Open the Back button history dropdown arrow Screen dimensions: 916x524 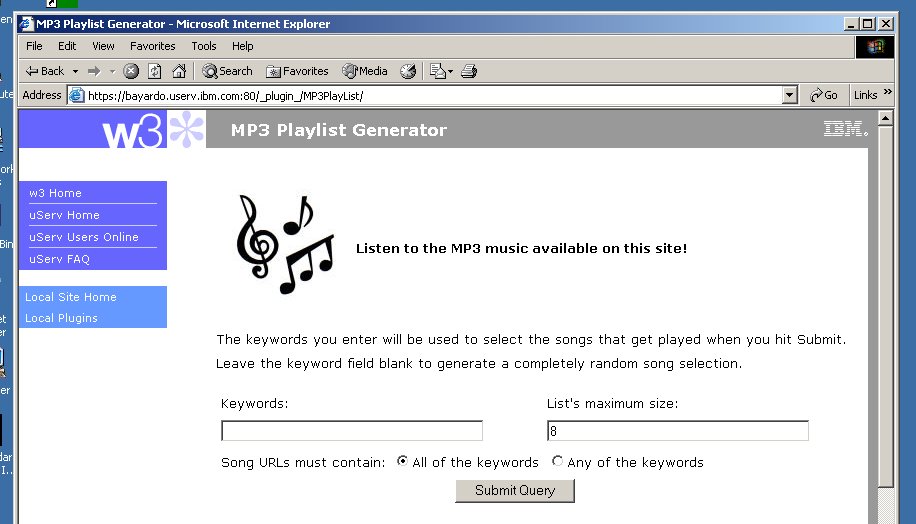(x=75, y=71)
